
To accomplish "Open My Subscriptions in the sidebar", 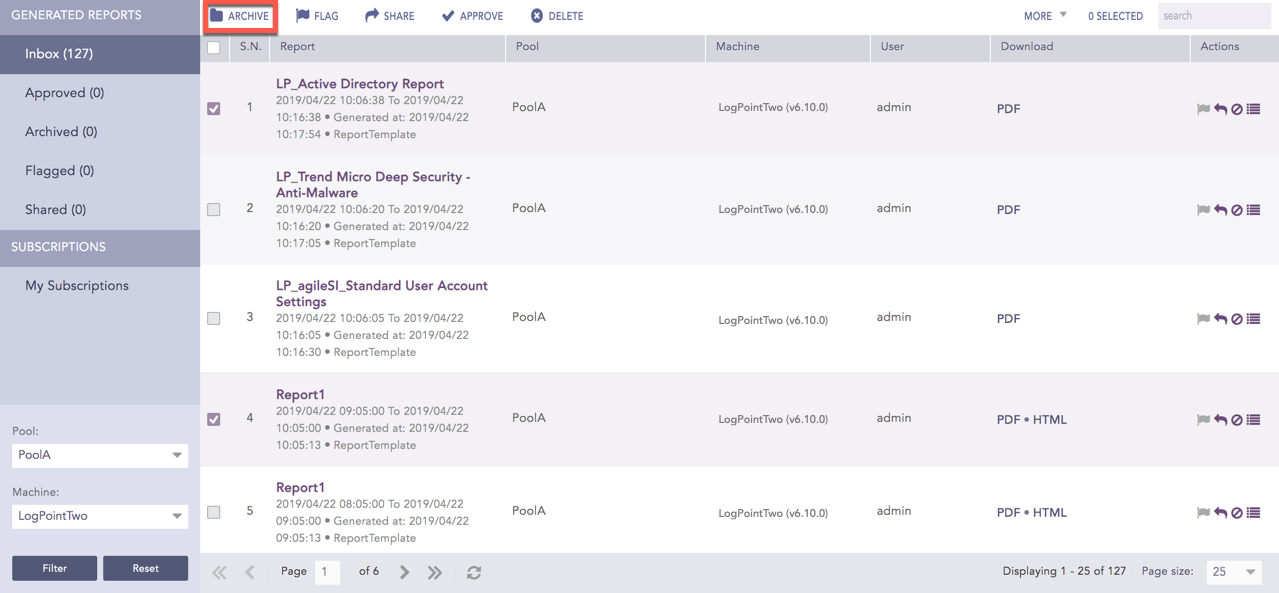I will [x=77, y=286].
